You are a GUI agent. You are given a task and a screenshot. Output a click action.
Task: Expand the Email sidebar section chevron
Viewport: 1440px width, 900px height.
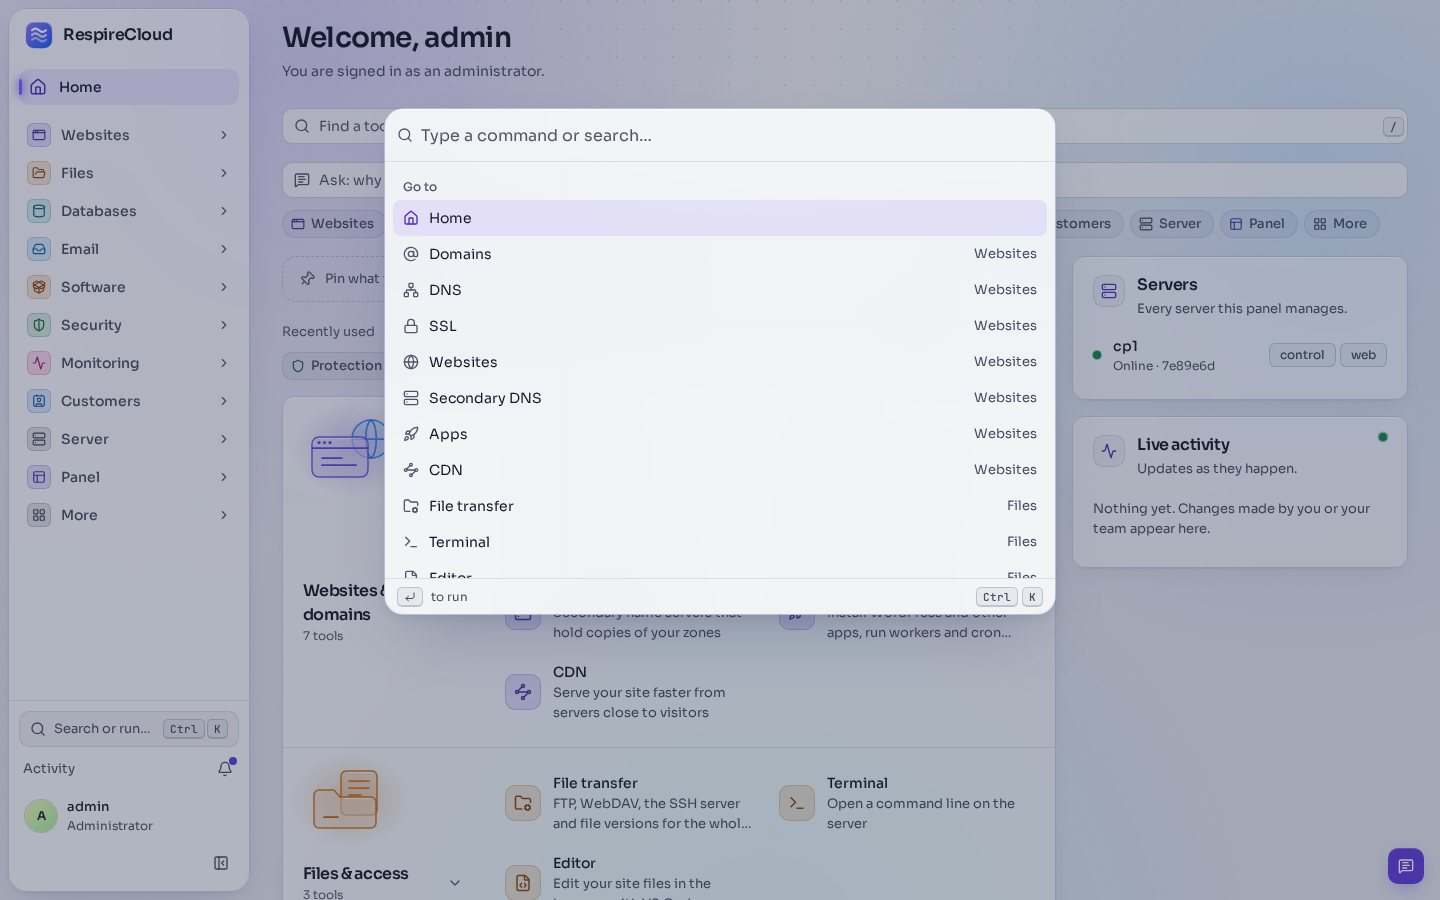(224, 249)
